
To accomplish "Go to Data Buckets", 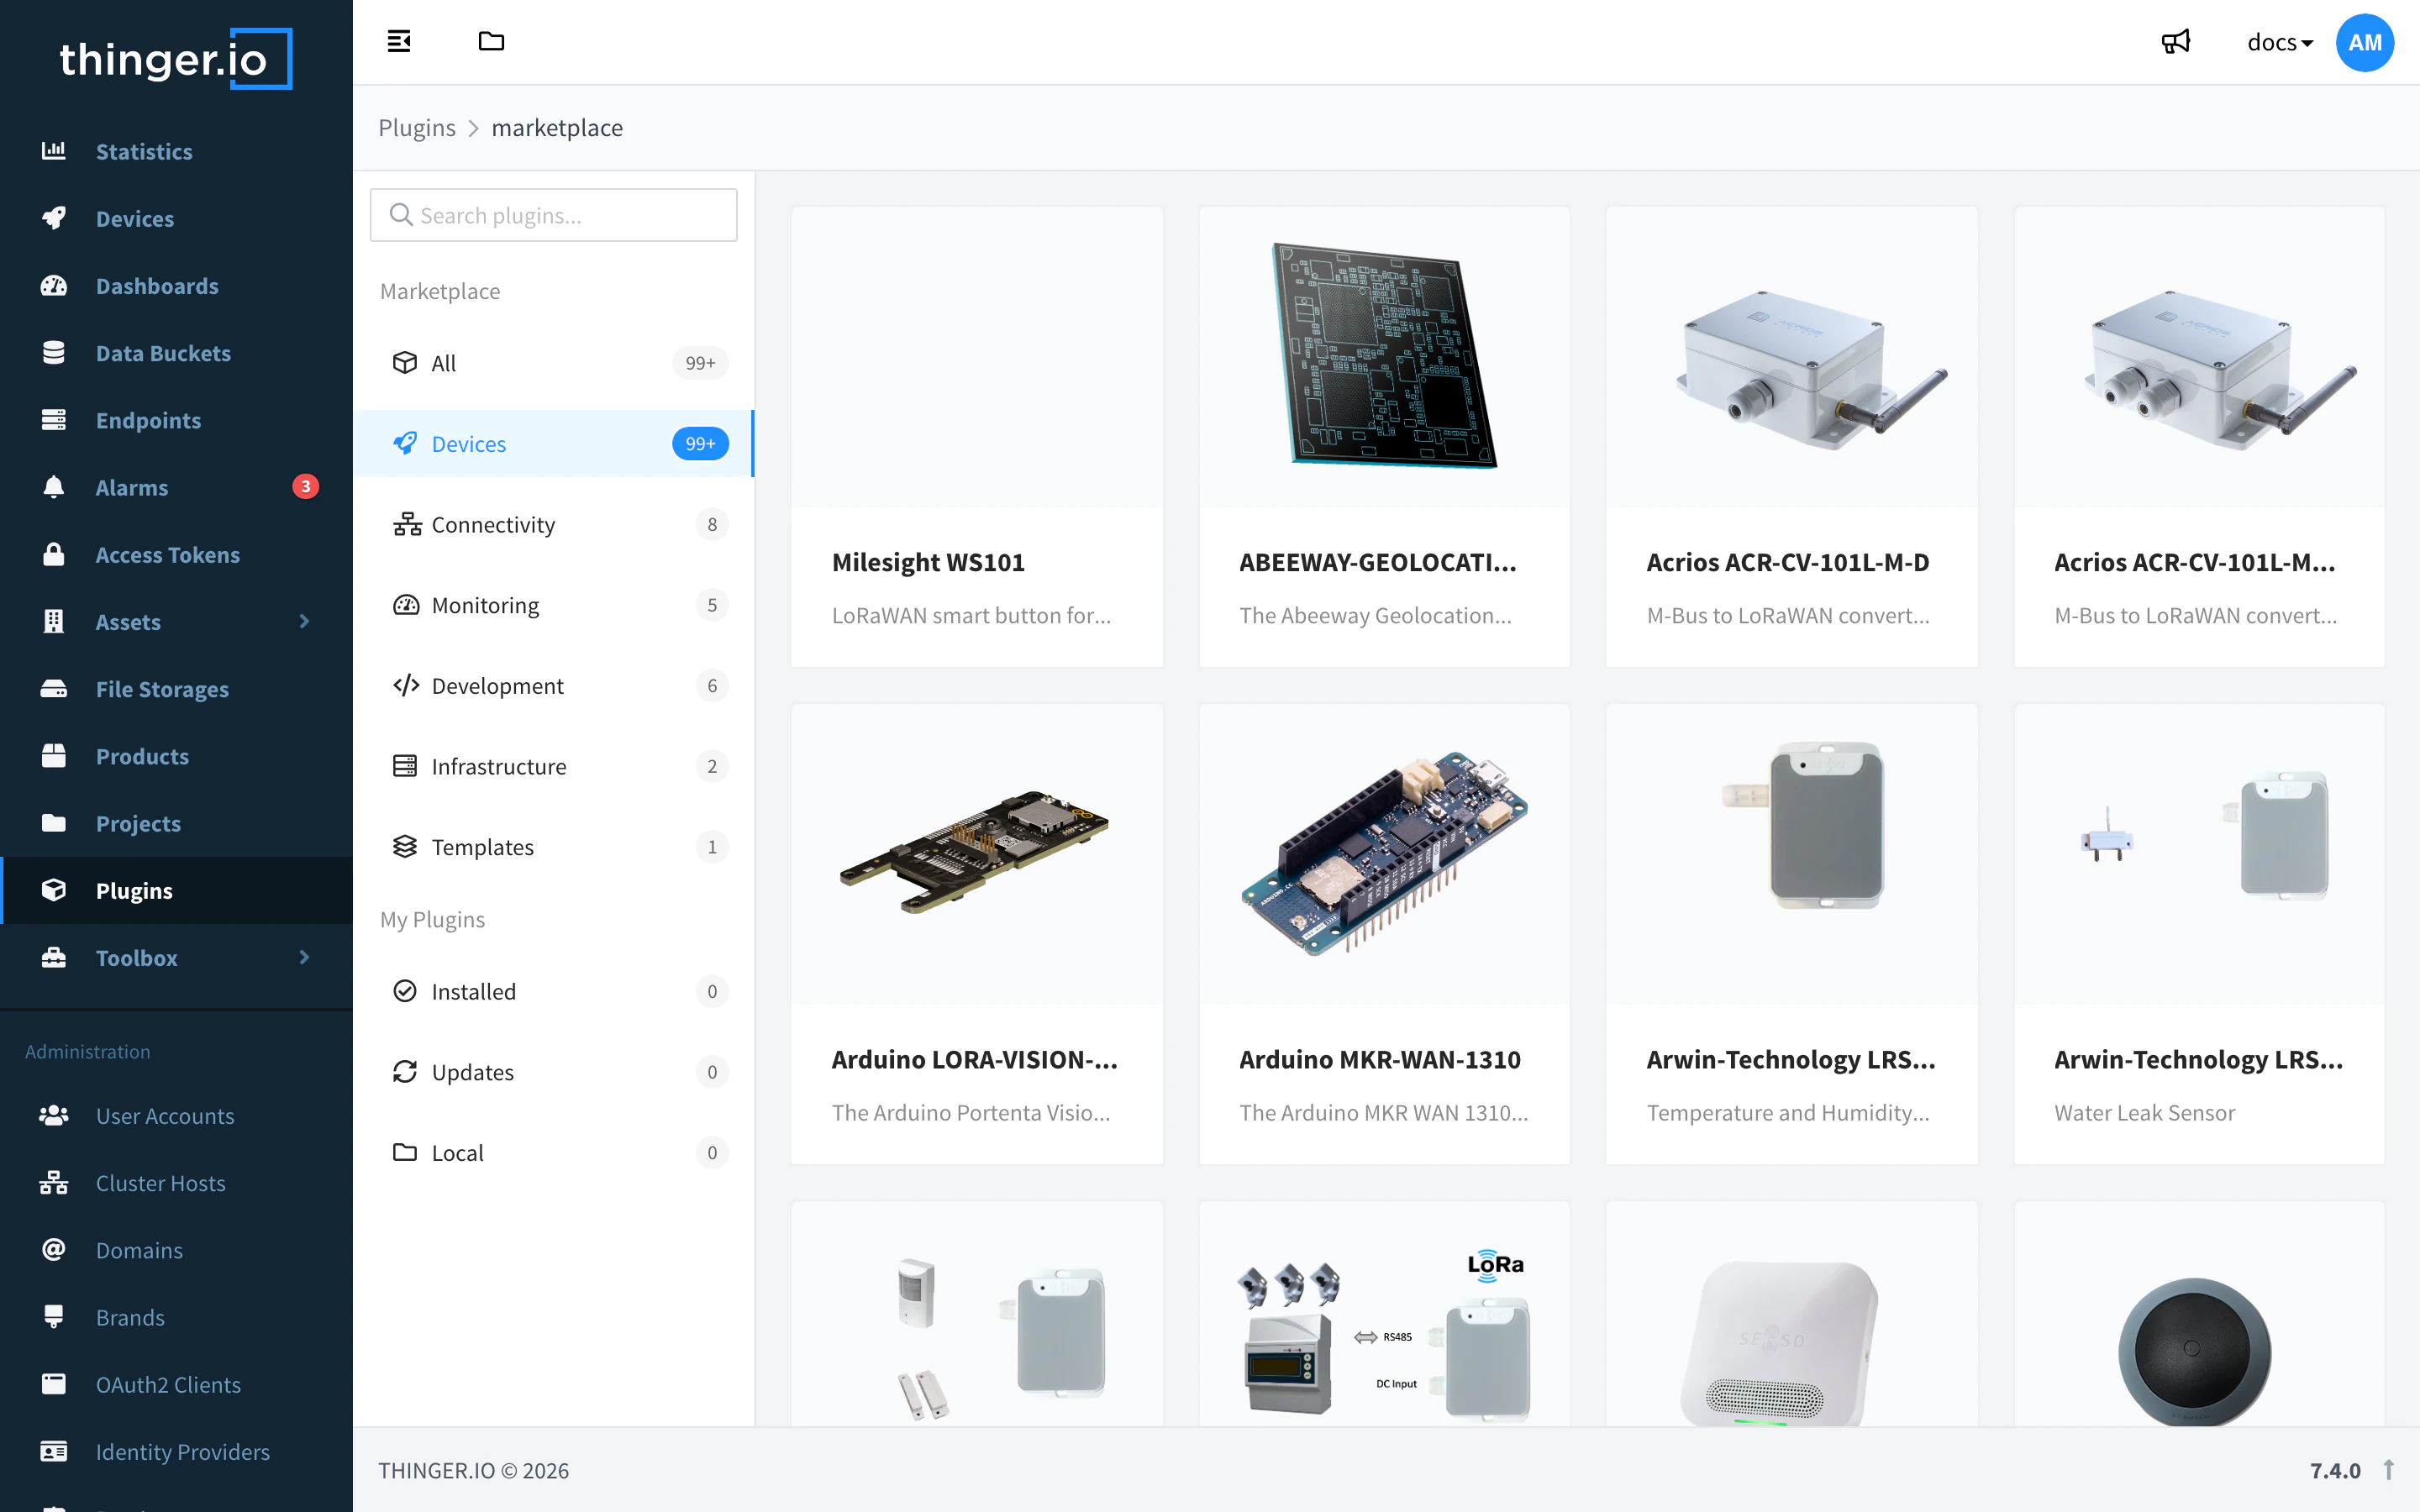I will tap(176, 353).
